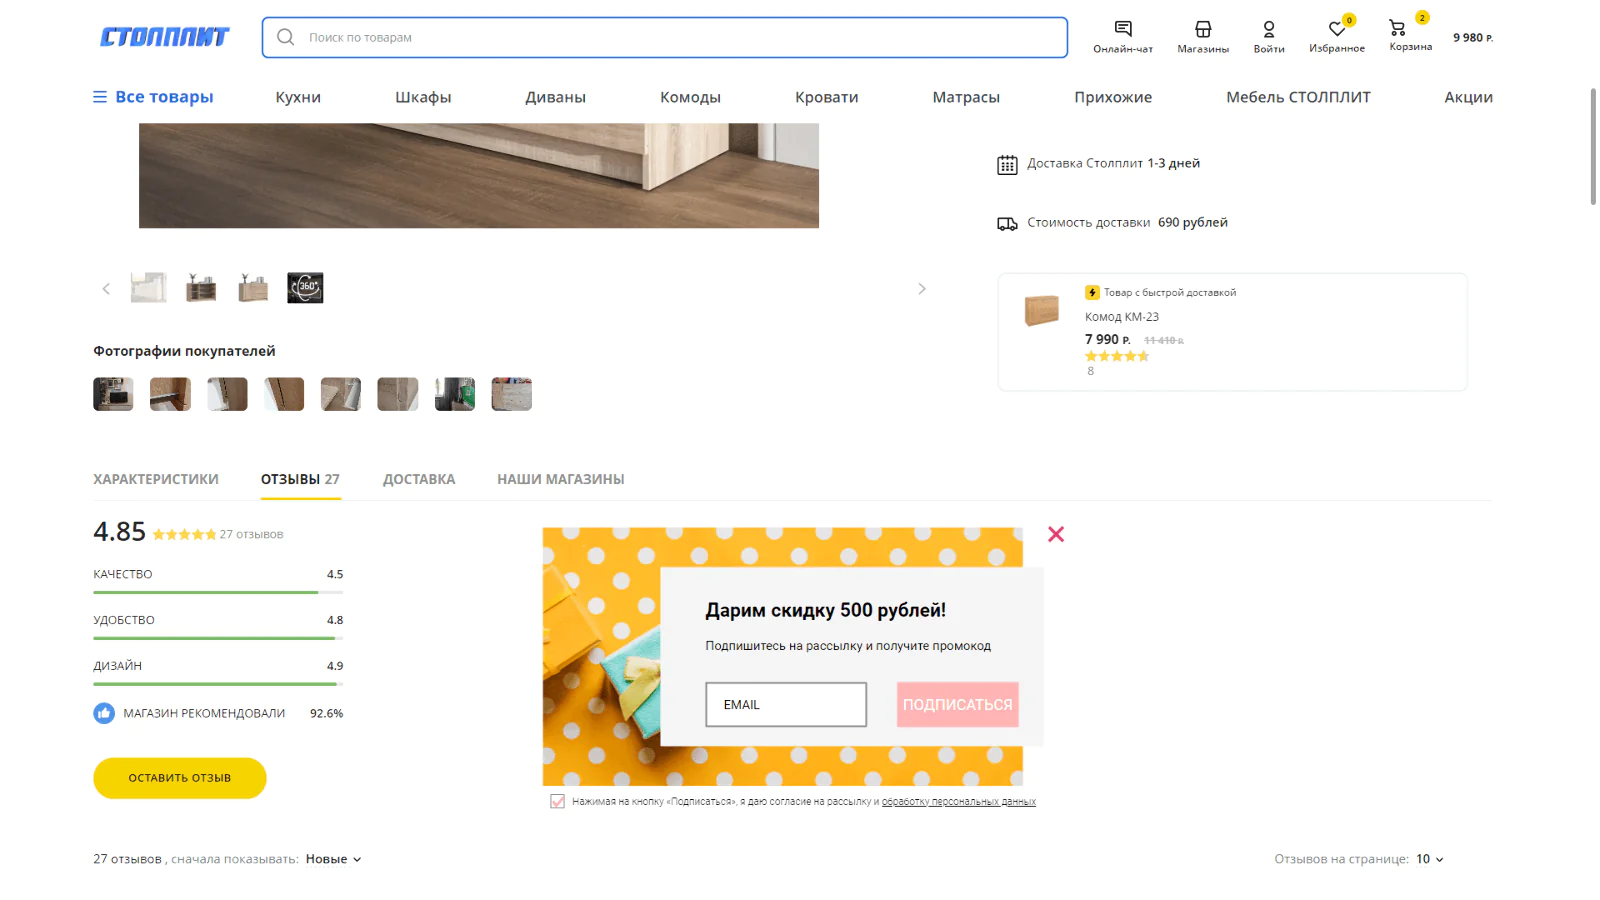This screenshot has height=900, width=1600.
Task: Open the second buyer photo
Action: click(x=170, y=394)
